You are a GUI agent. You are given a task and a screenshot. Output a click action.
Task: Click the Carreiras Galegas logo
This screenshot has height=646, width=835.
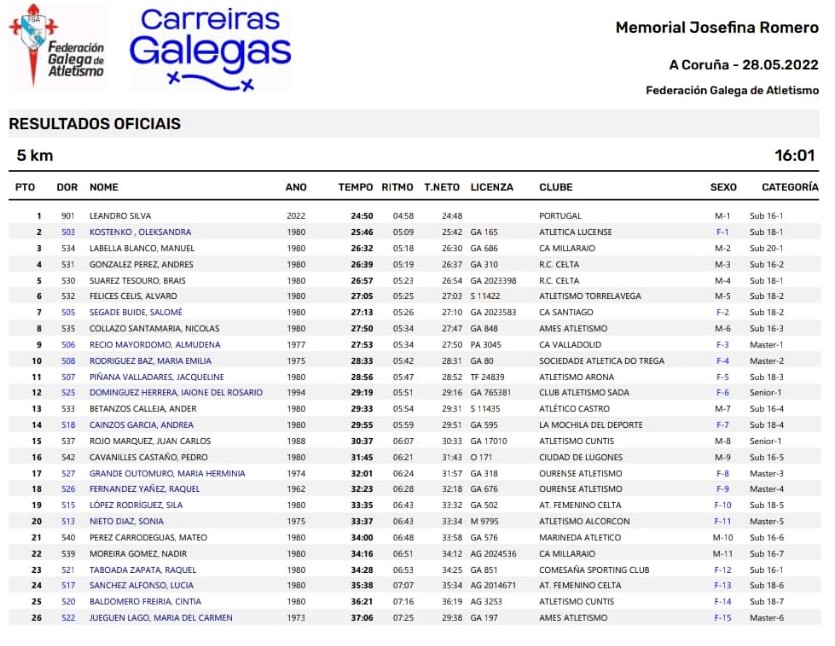[210, 47]
